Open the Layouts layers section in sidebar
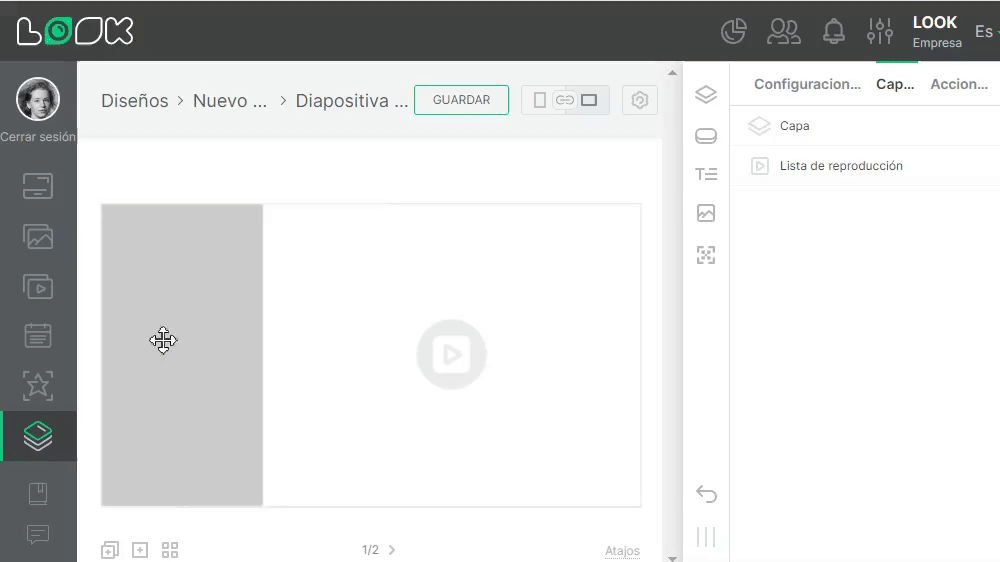This screenshot has height=562, width=1000. pos(38,436)
